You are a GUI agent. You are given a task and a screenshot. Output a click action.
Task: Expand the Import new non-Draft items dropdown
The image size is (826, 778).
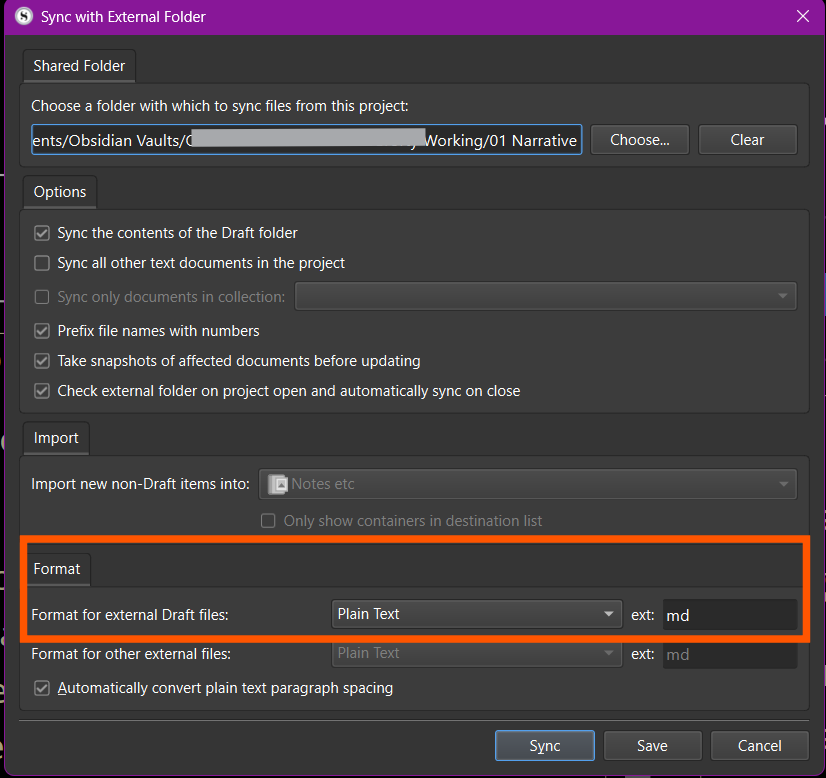(528, 484)
